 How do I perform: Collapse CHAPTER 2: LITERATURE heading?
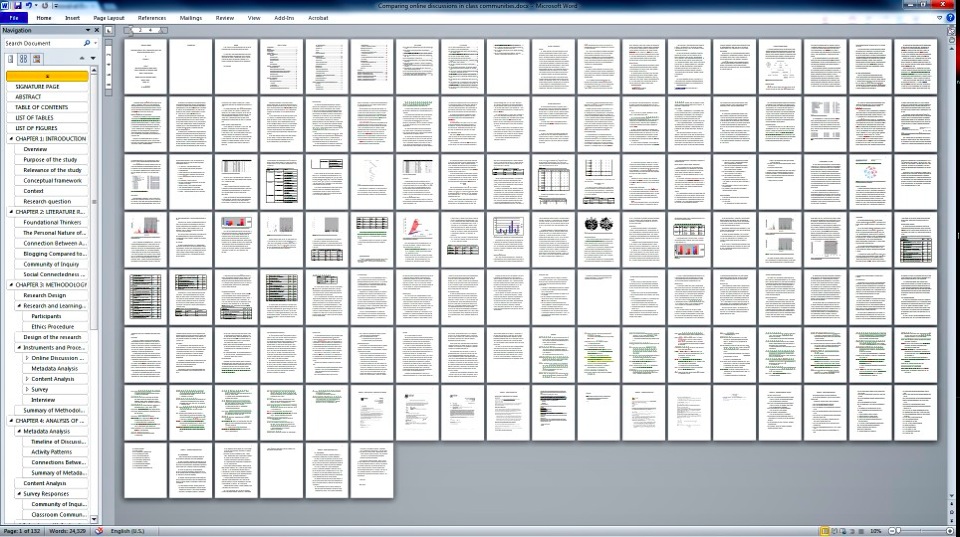tap(11, 212)
